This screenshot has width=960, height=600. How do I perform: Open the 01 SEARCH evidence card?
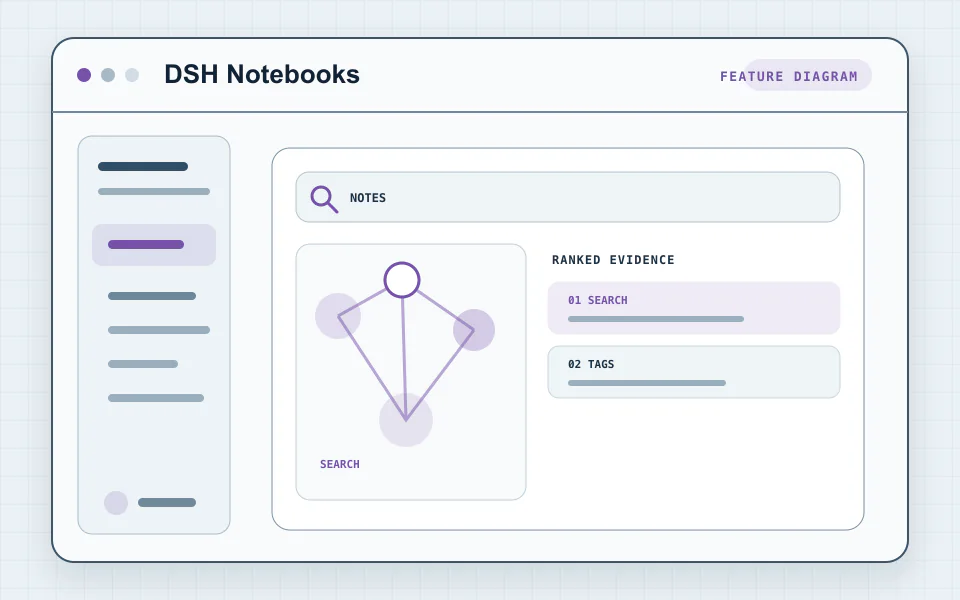coord(694,308)
